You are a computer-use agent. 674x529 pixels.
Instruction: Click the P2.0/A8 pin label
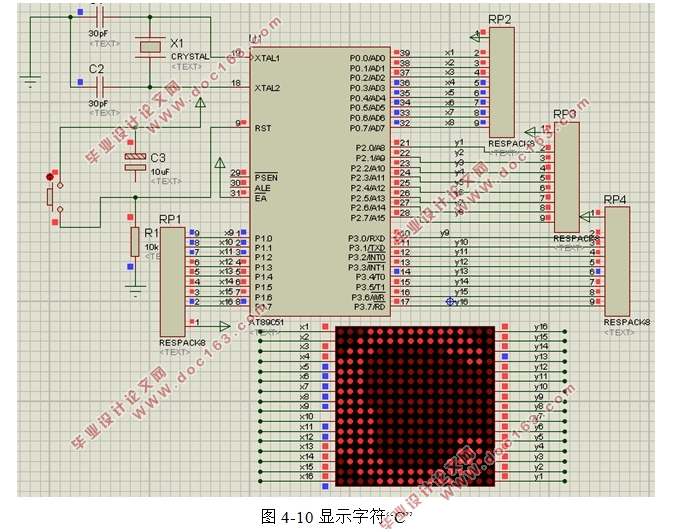370,148
